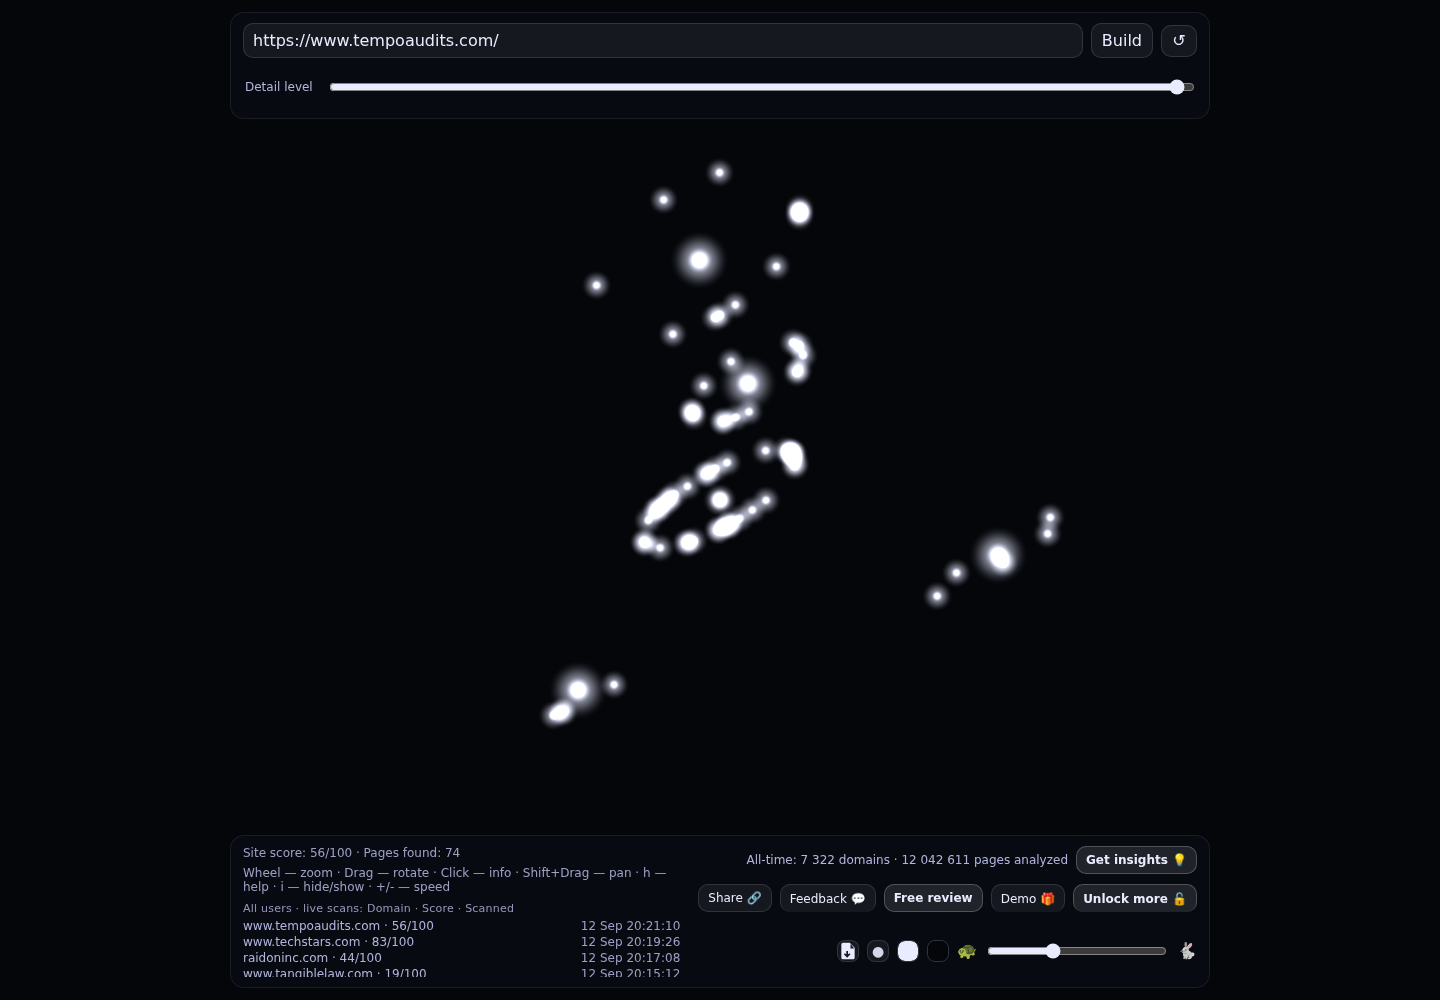Click the record dot icon button

[878, 951]
